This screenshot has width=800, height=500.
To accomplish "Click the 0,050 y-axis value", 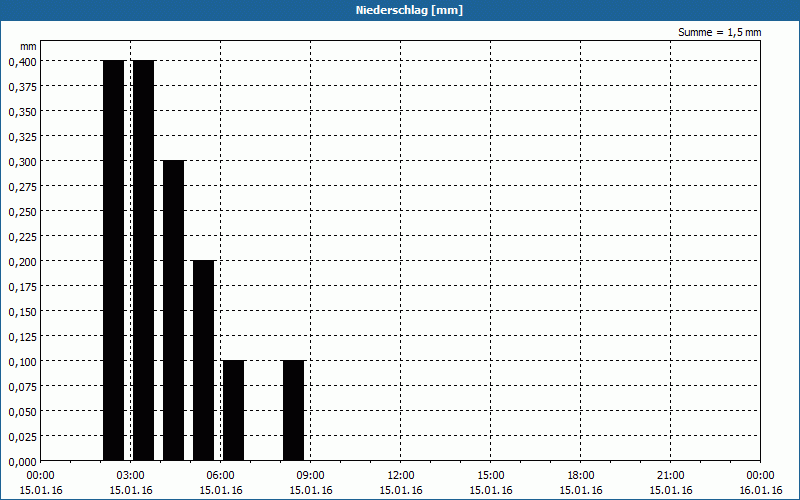I will click(x=22, y=412).
